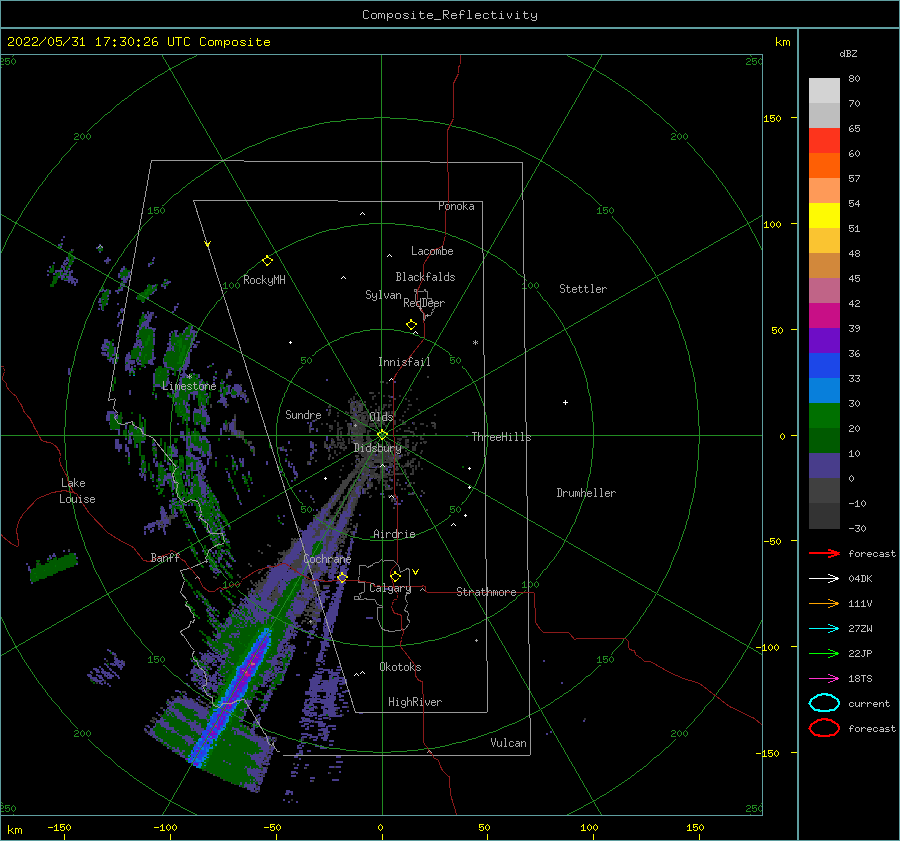
Task: Click the Stettler town label
Action: [x=583, y=289]
